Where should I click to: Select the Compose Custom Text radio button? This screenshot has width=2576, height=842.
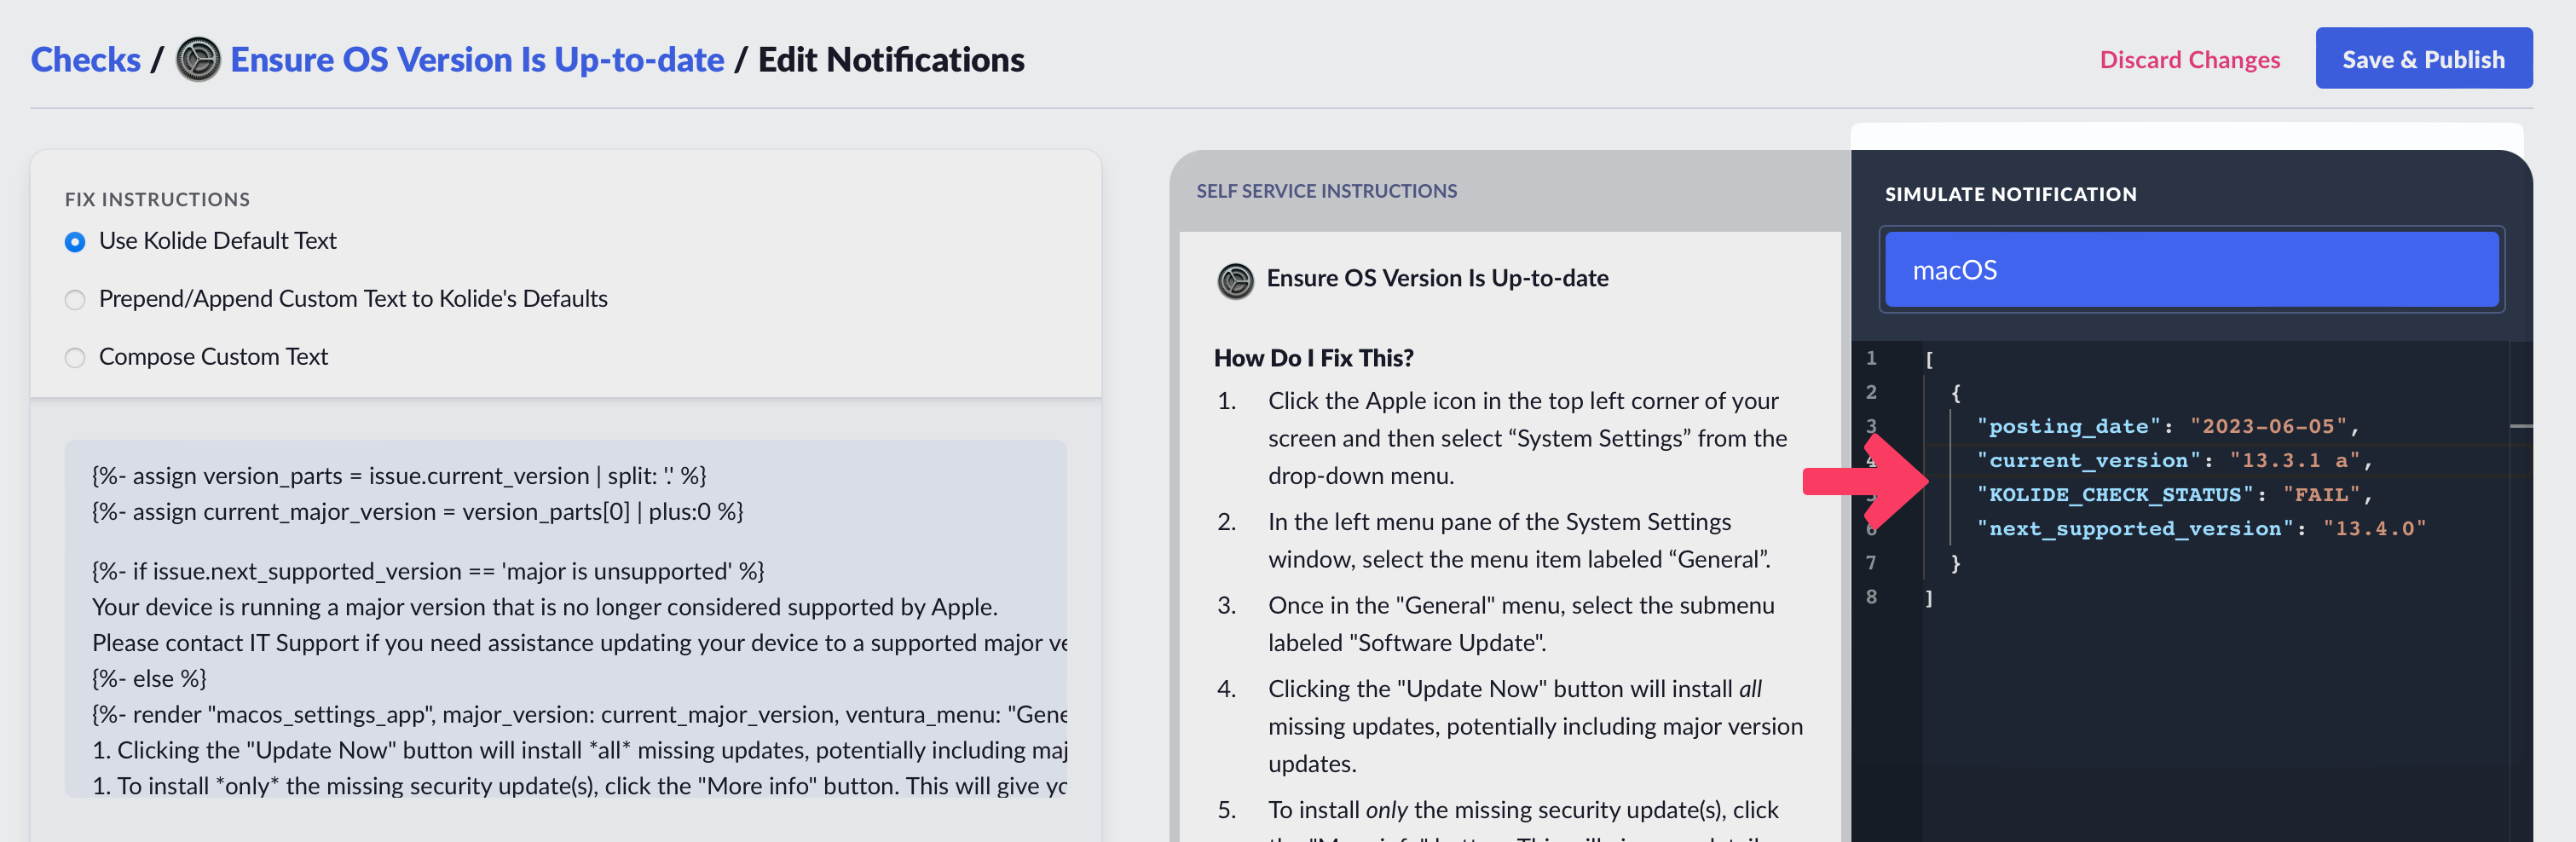pos(75,358)
